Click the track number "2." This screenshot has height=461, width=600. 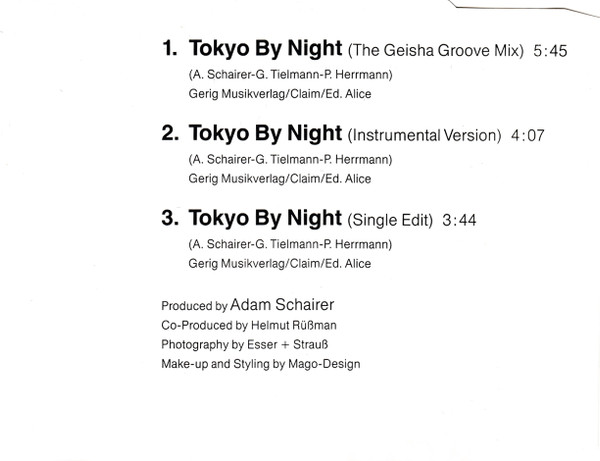click(169, 132)
